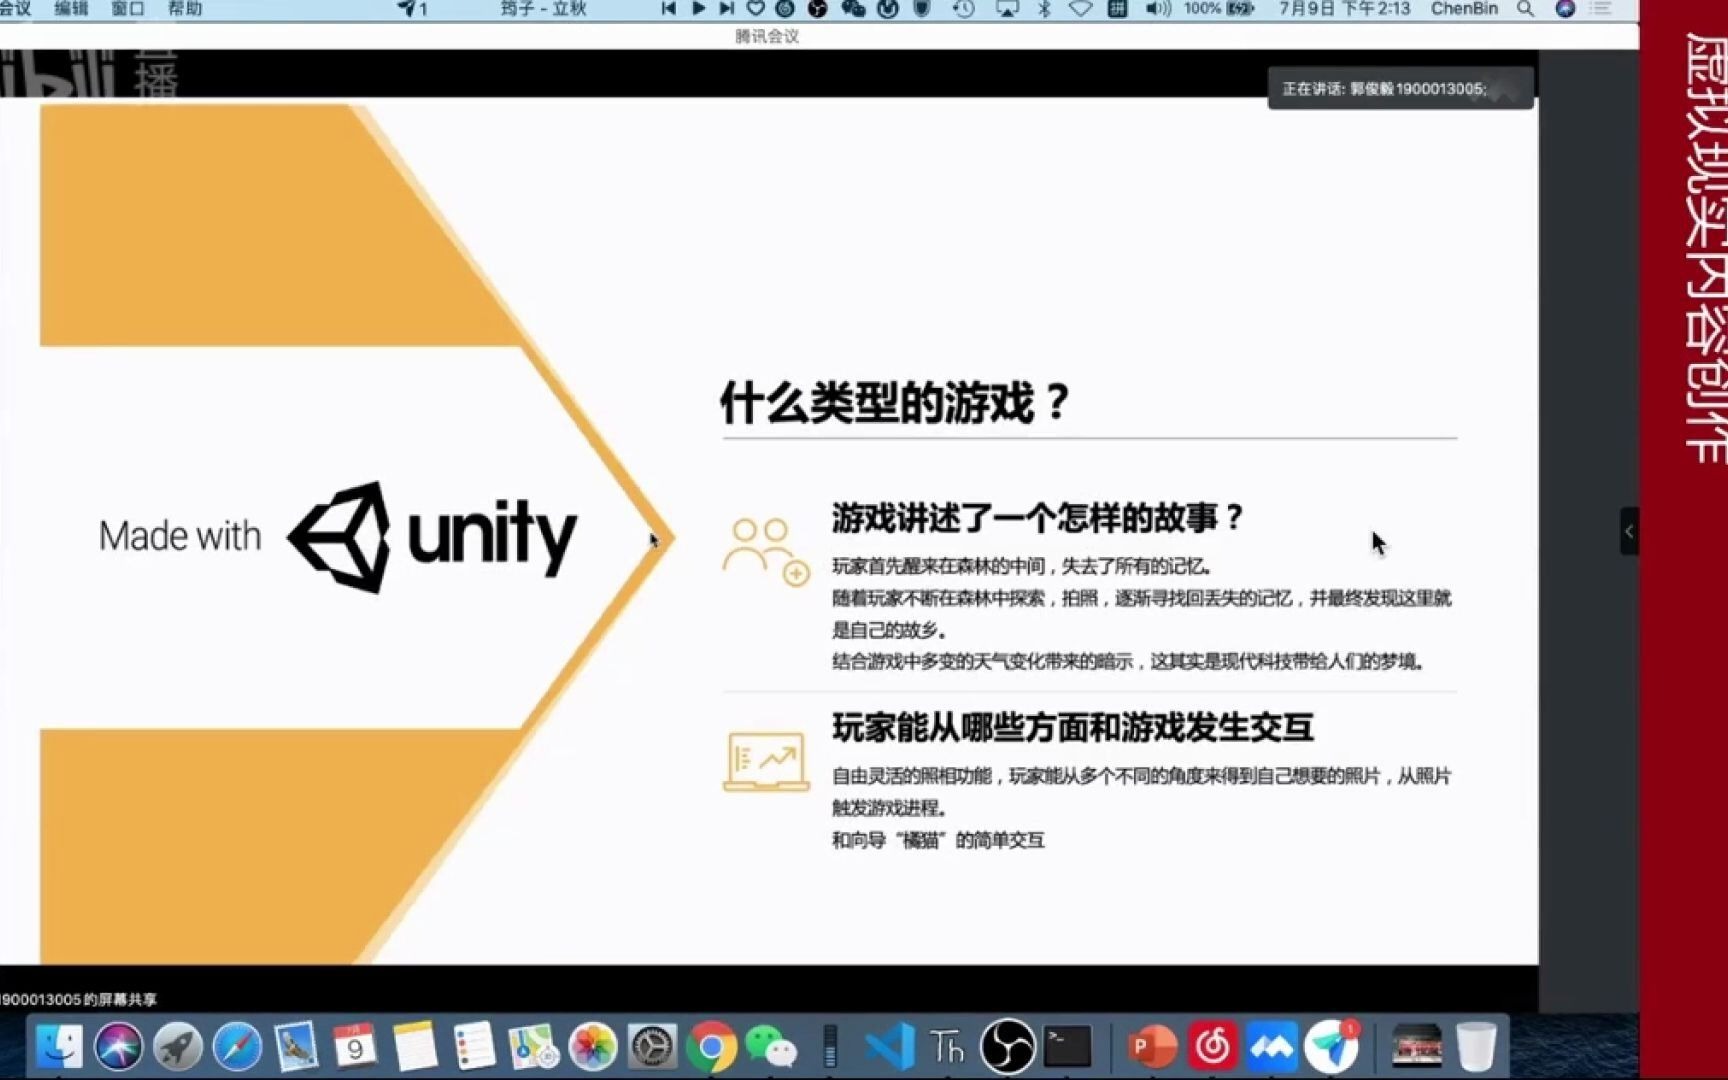Launch Google Chrome from Dock
This screenshot has height=1080, width=1728.
(x=711, y=1047)
